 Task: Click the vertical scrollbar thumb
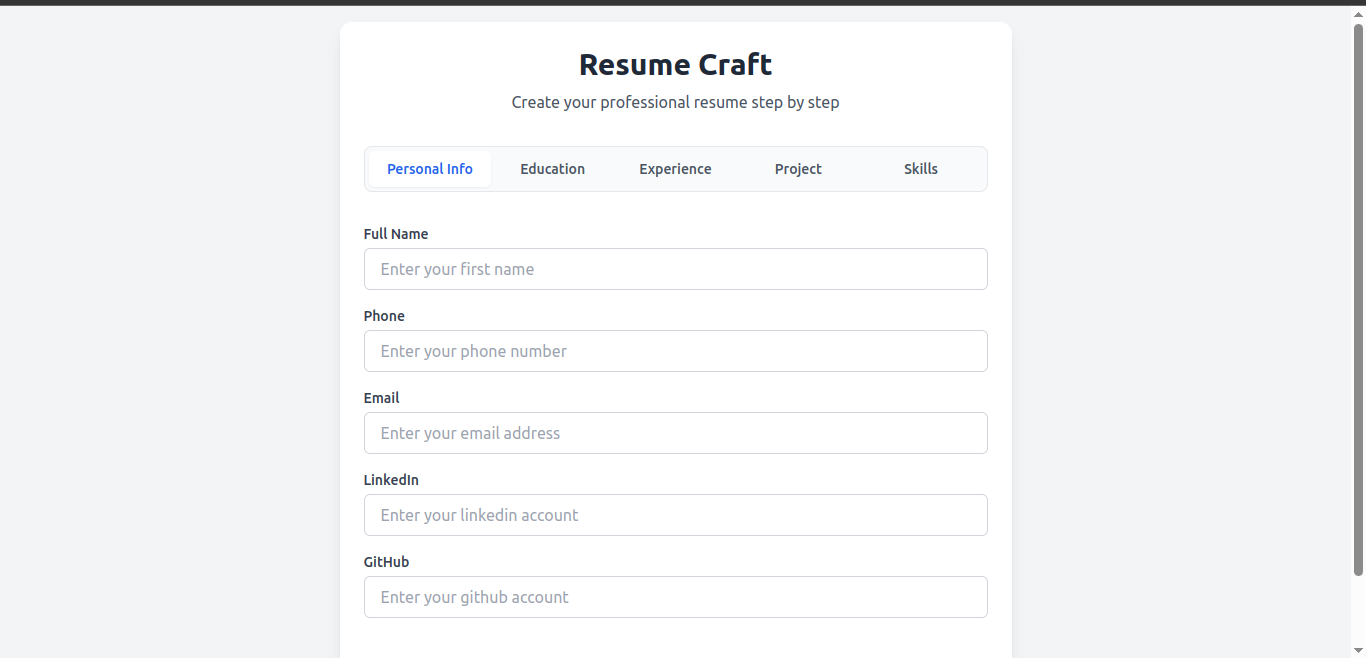(x=1358, y=300)
